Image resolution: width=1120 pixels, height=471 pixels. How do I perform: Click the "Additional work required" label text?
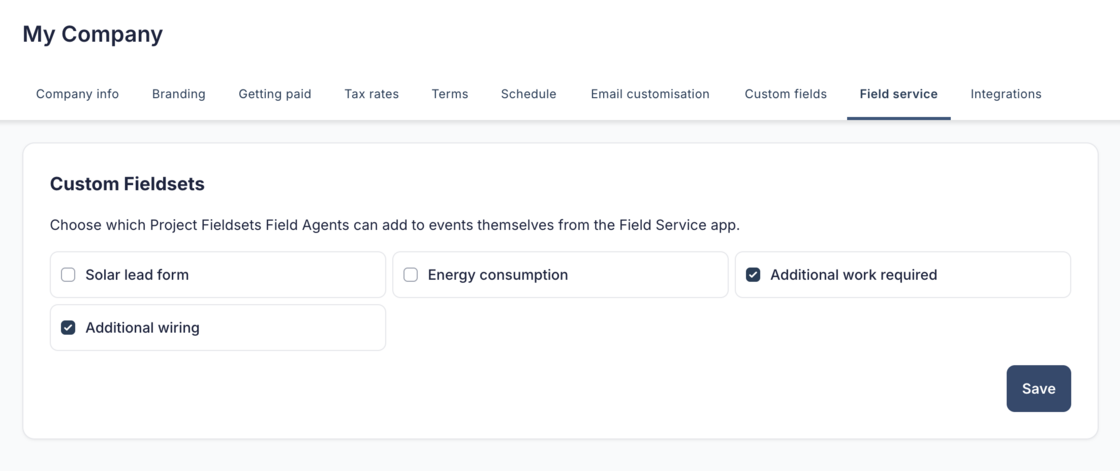[x=853, y=275]
